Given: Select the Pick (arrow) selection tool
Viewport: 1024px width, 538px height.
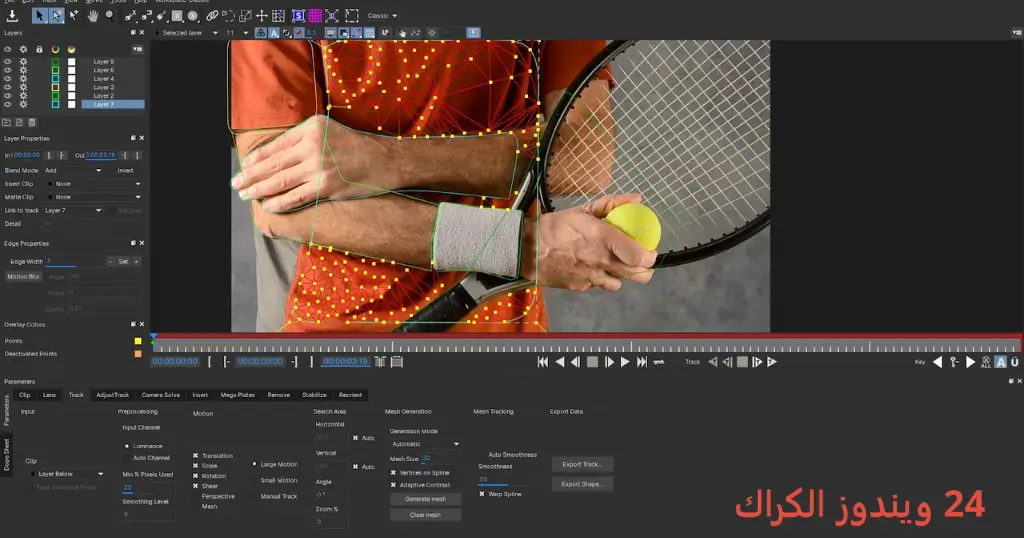Looking at the screenshot, I should click(x=40, y=15).
